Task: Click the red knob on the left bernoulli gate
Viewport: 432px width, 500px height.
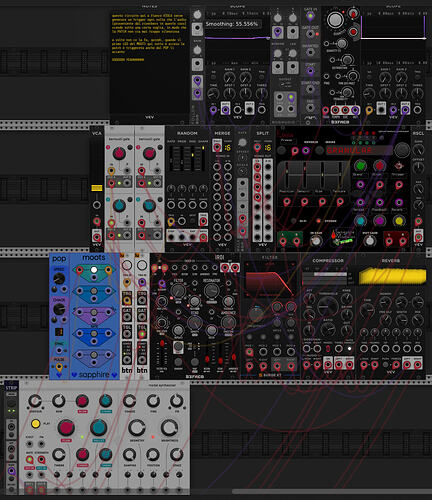Action: pos(119,153)
